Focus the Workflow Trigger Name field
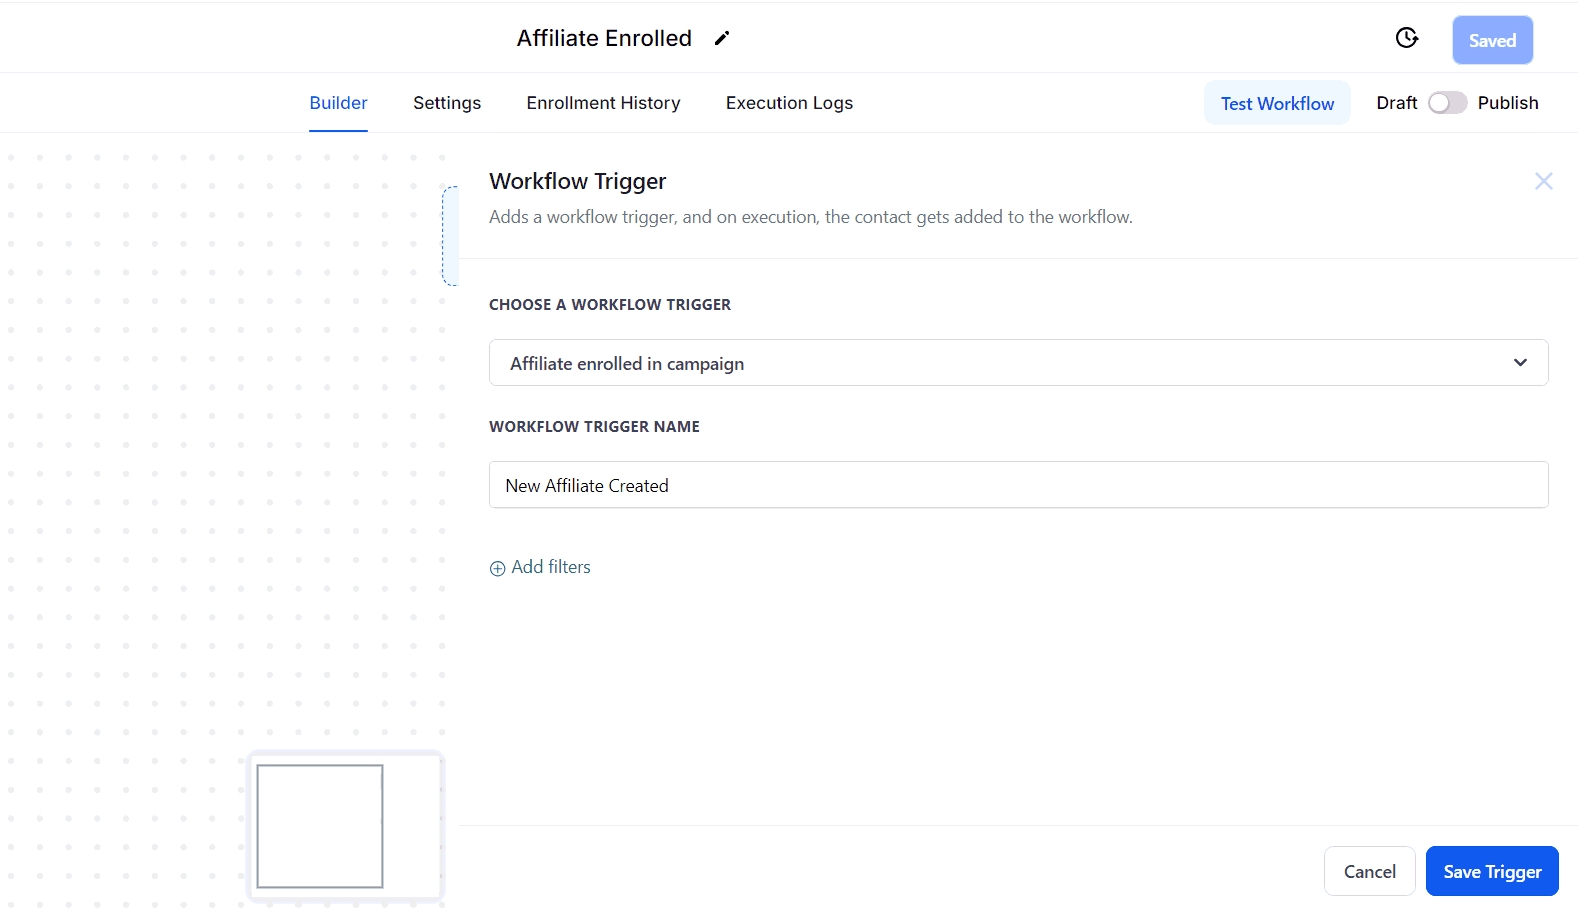Screen dimensions: 1578x908 pos(1018,485)
